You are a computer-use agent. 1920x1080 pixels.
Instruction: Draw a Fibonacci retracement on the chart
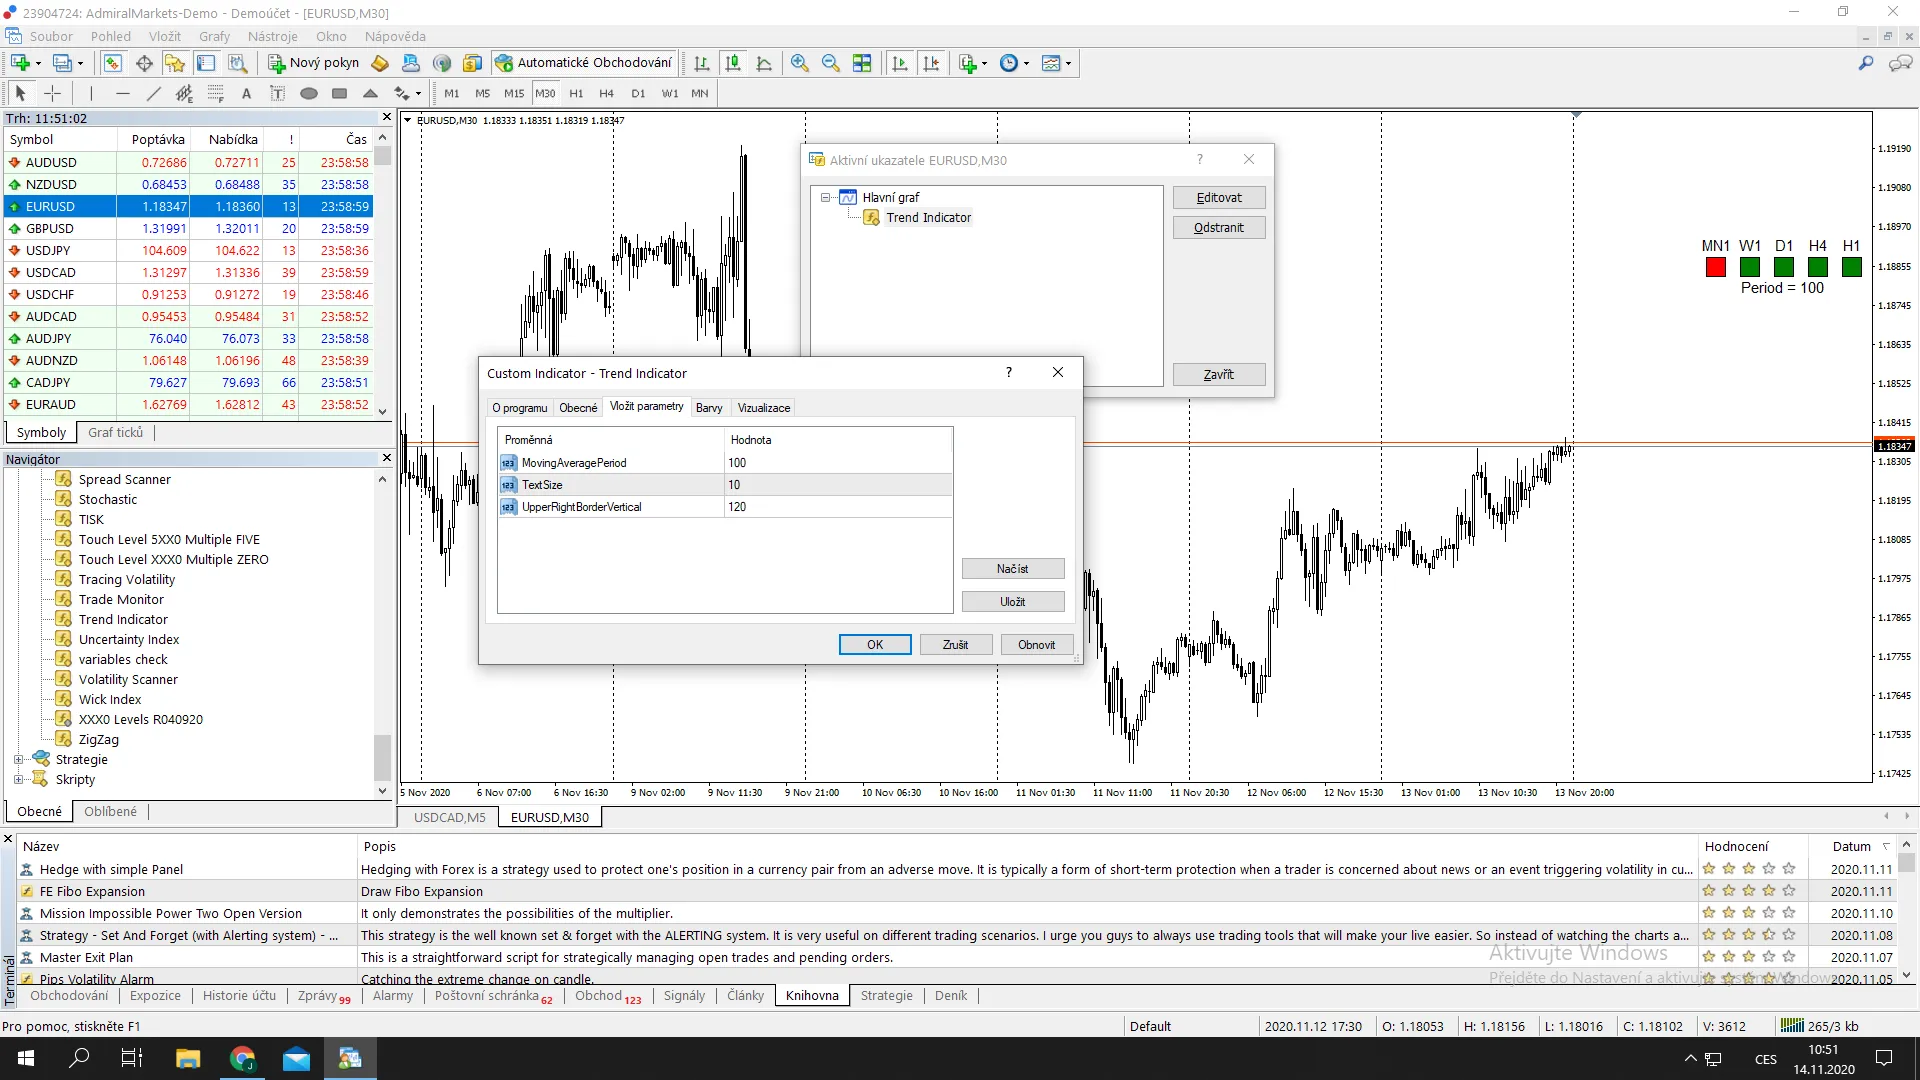point(214,93)
